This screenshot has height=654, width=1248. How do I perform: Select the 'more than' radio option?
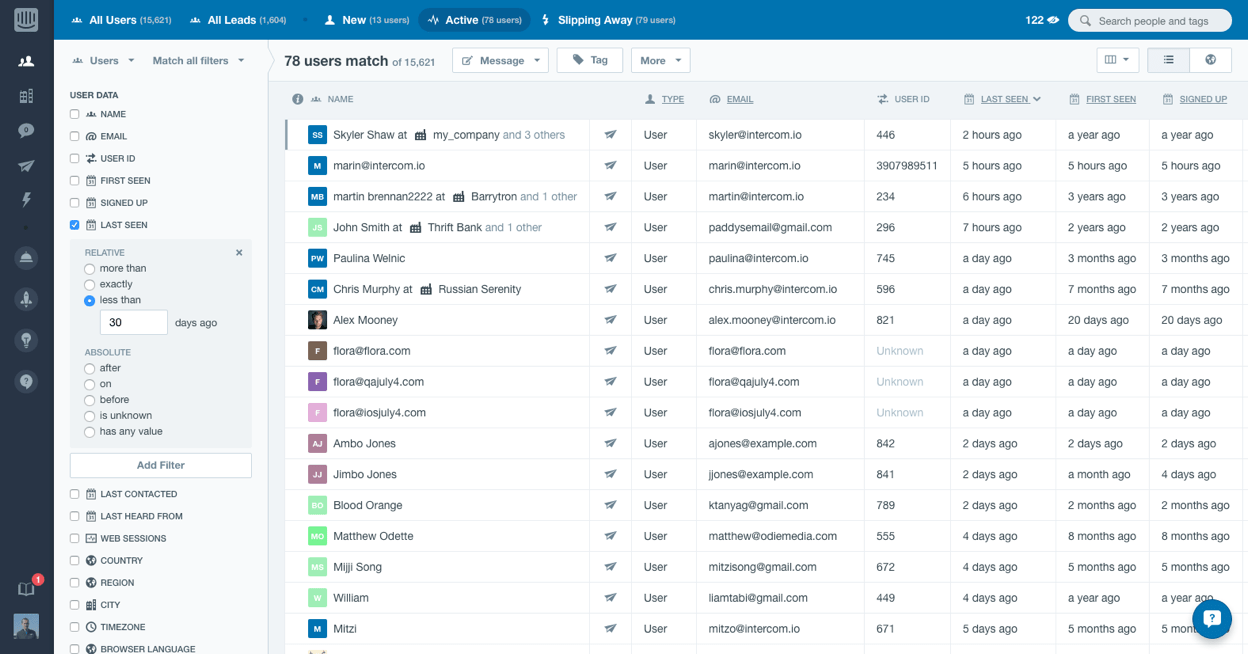[89, 268]
